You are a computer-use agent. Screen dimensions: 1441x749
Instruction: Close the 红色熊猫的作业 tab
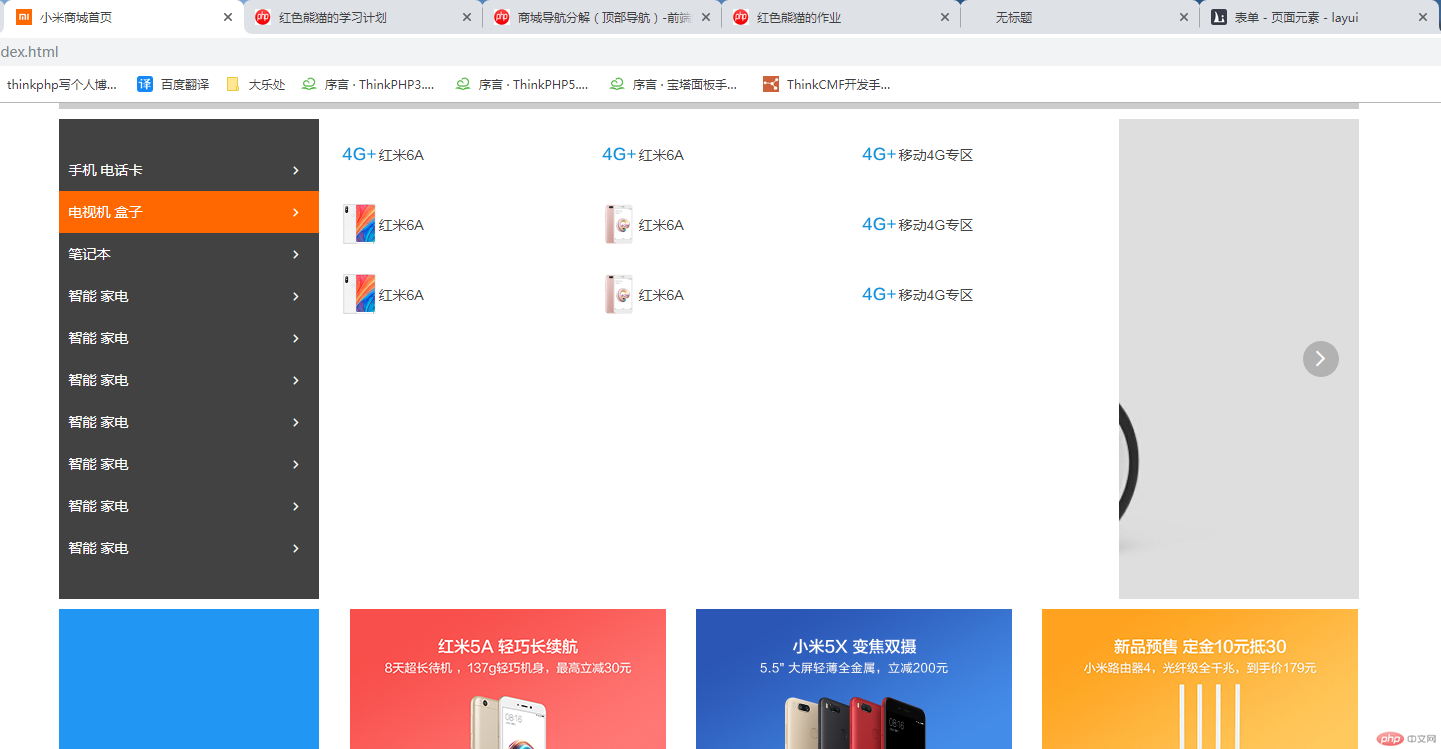coord(945,18)
